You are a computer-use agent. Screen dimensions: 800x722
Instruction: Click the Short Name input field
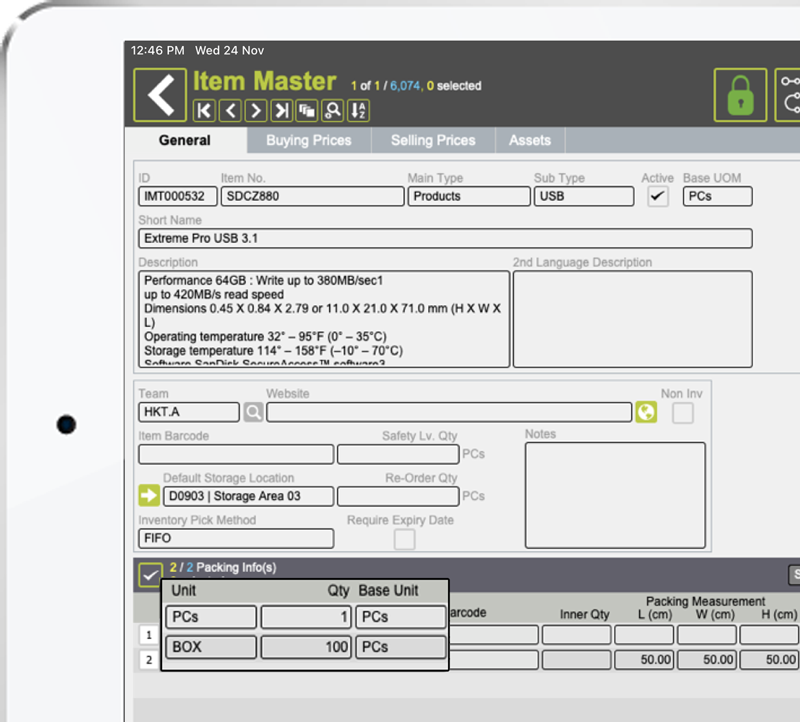click(445, 238)
